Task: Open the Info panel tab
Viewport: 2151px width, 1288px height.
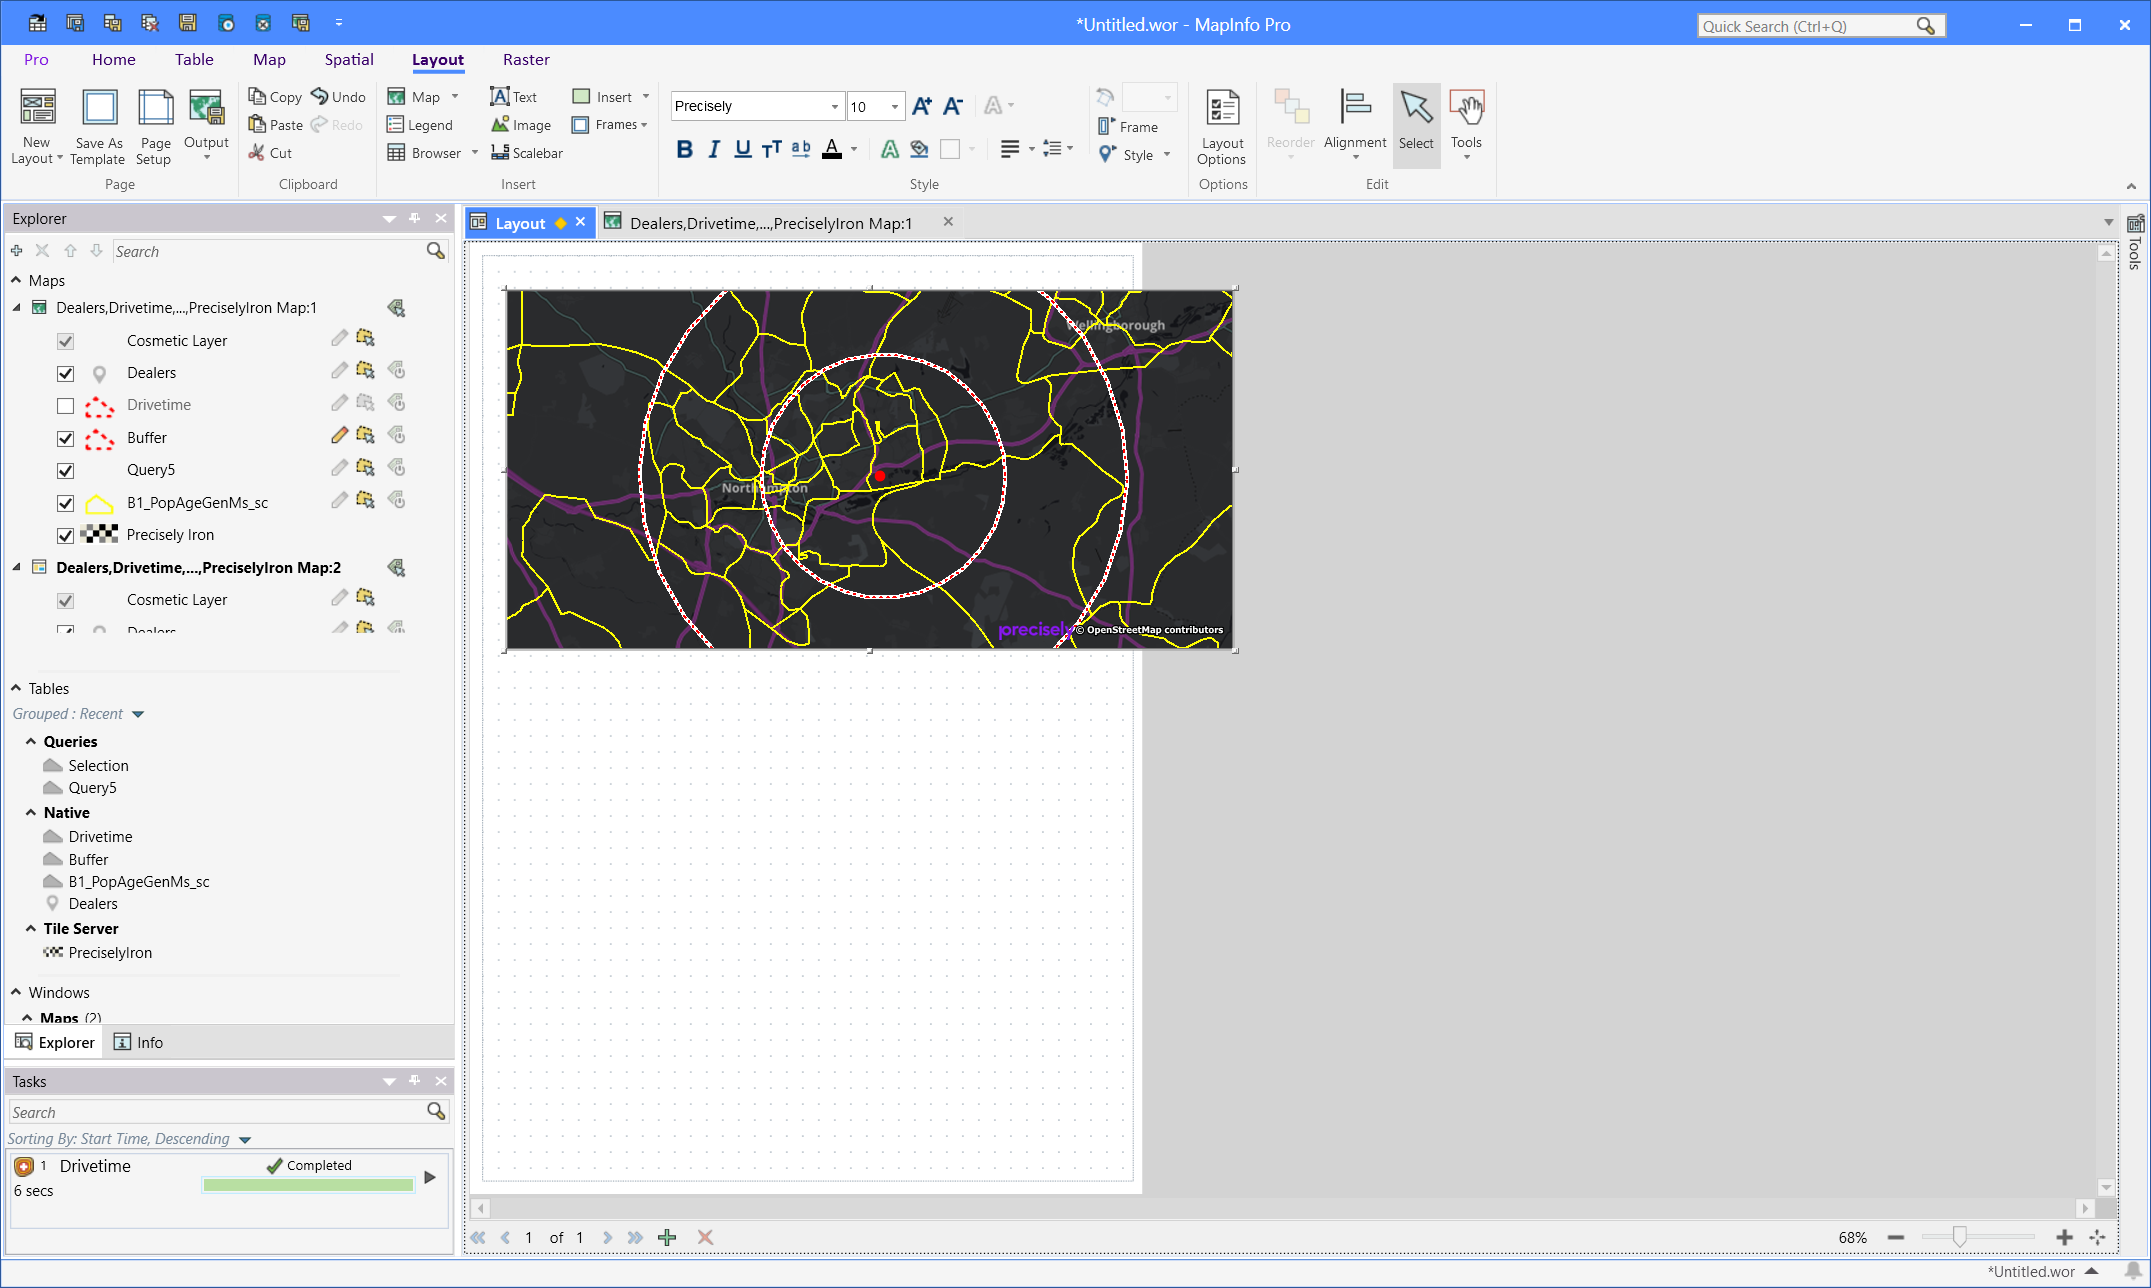Action: (x=139, y=1042)
